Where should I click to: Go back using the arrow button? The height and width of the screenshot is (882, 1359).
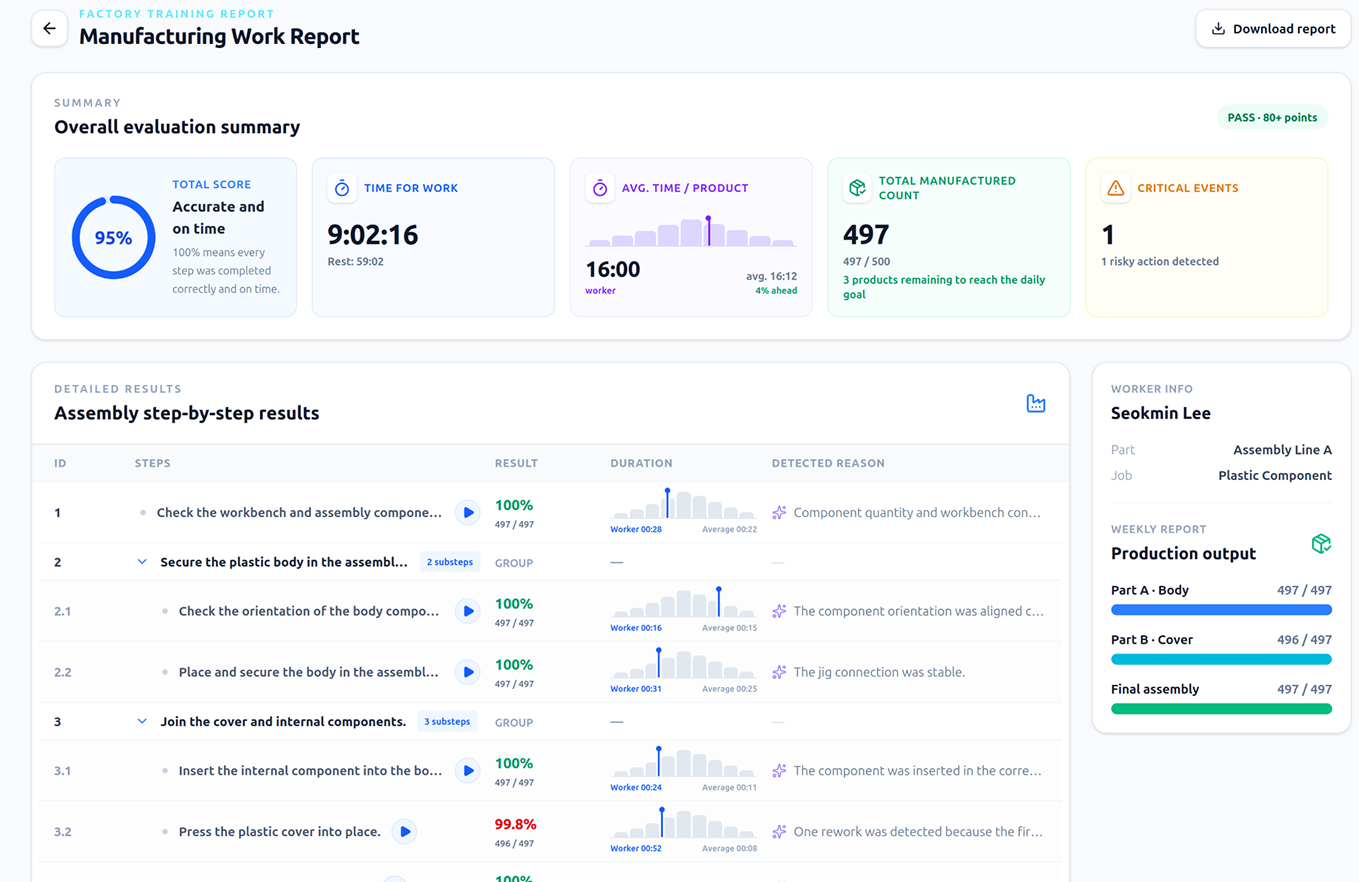coord(49,29)
